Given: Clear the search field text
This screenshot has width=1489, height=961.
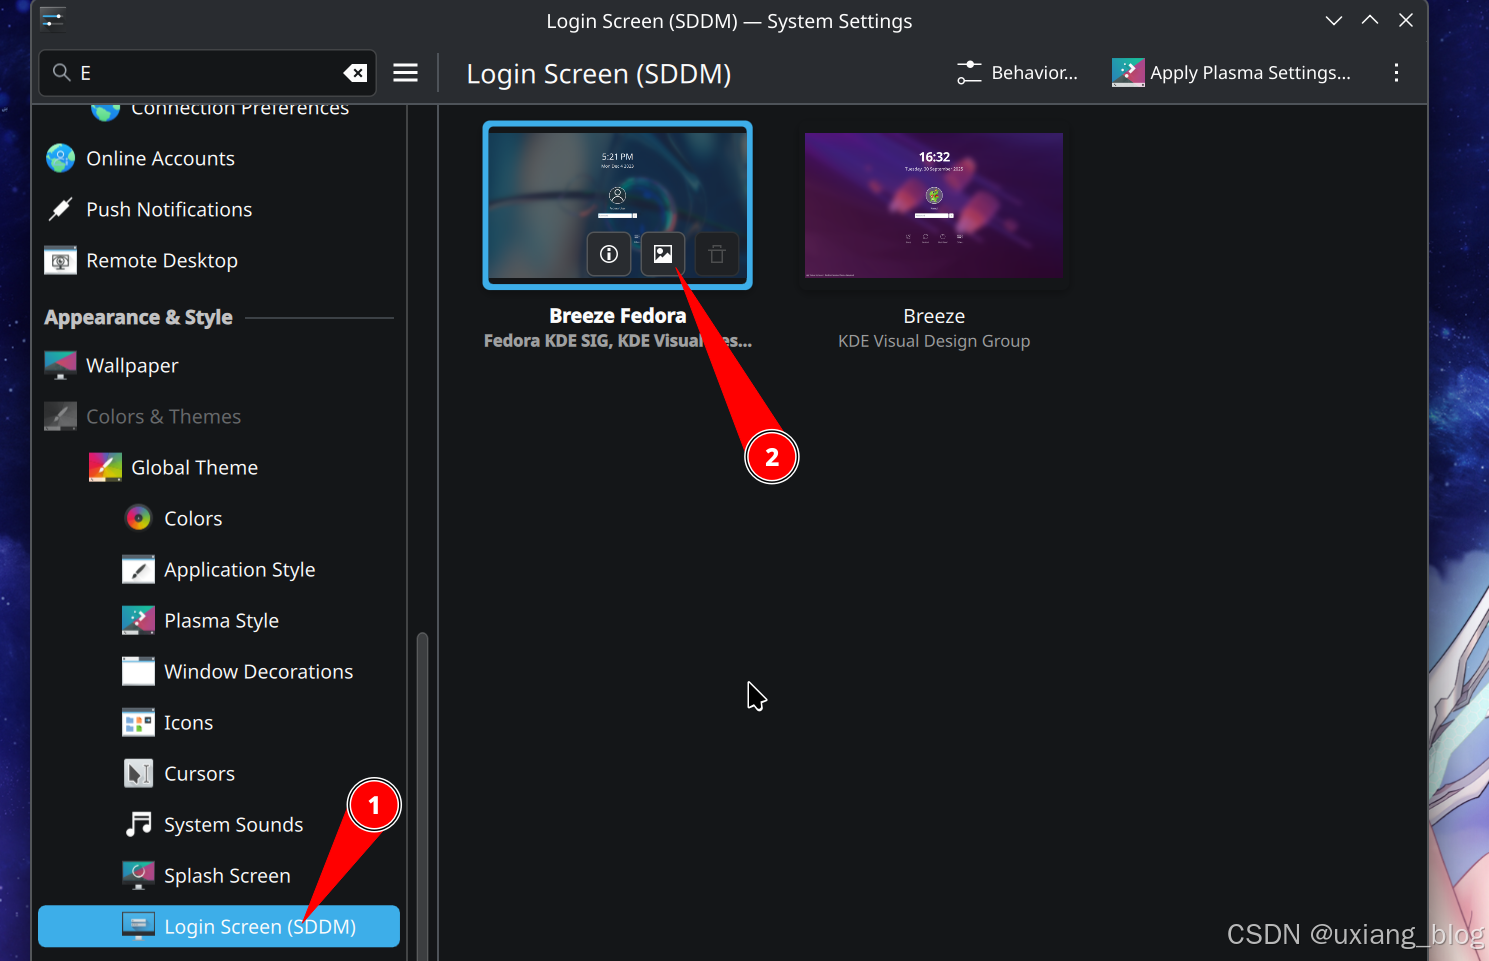Looking at the screenshot, I should (355, 73).
